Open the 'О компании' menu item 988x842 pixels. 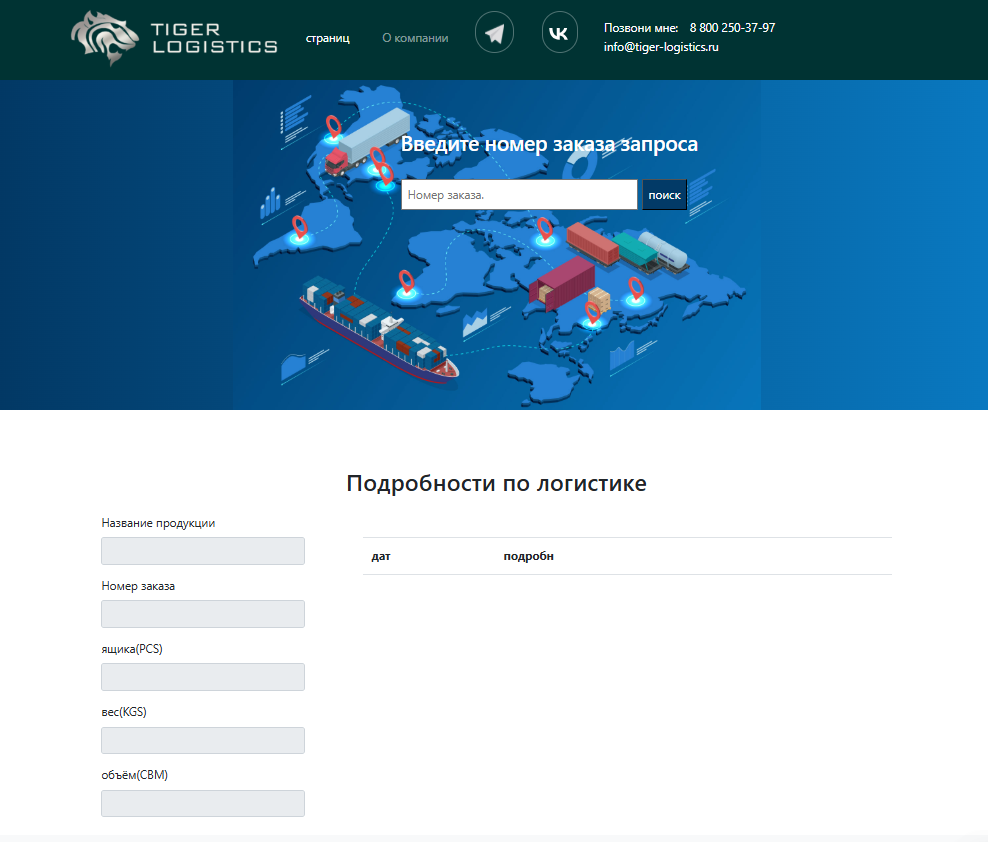(x=415, y=38)
